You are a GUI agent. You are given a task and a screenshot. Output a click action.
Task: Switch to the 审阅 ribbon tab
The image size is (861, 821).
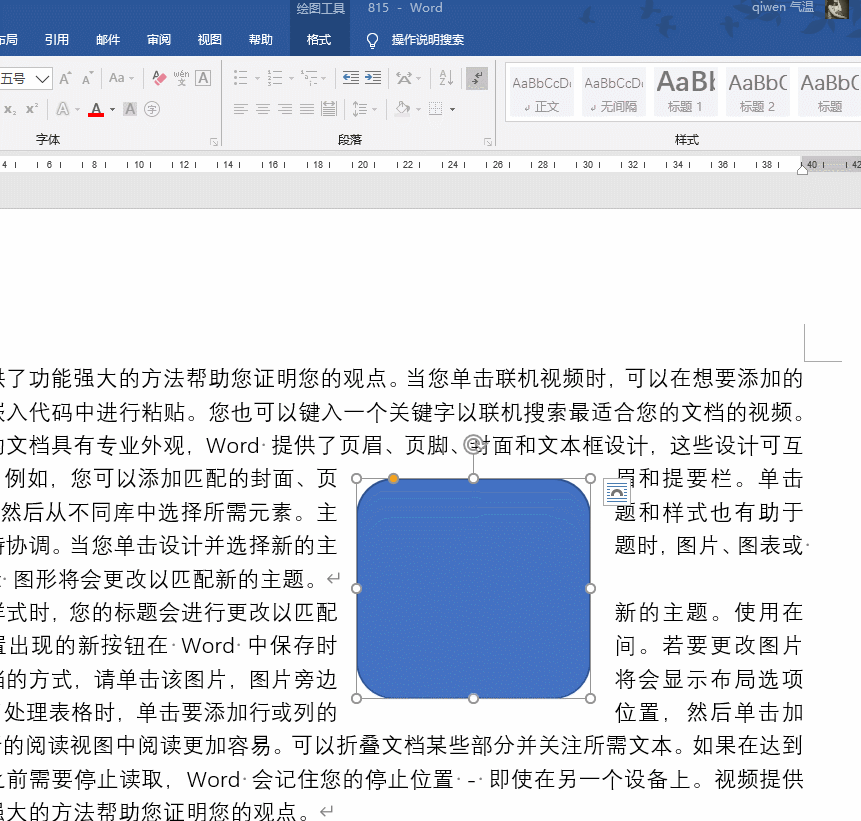point(158,40)
